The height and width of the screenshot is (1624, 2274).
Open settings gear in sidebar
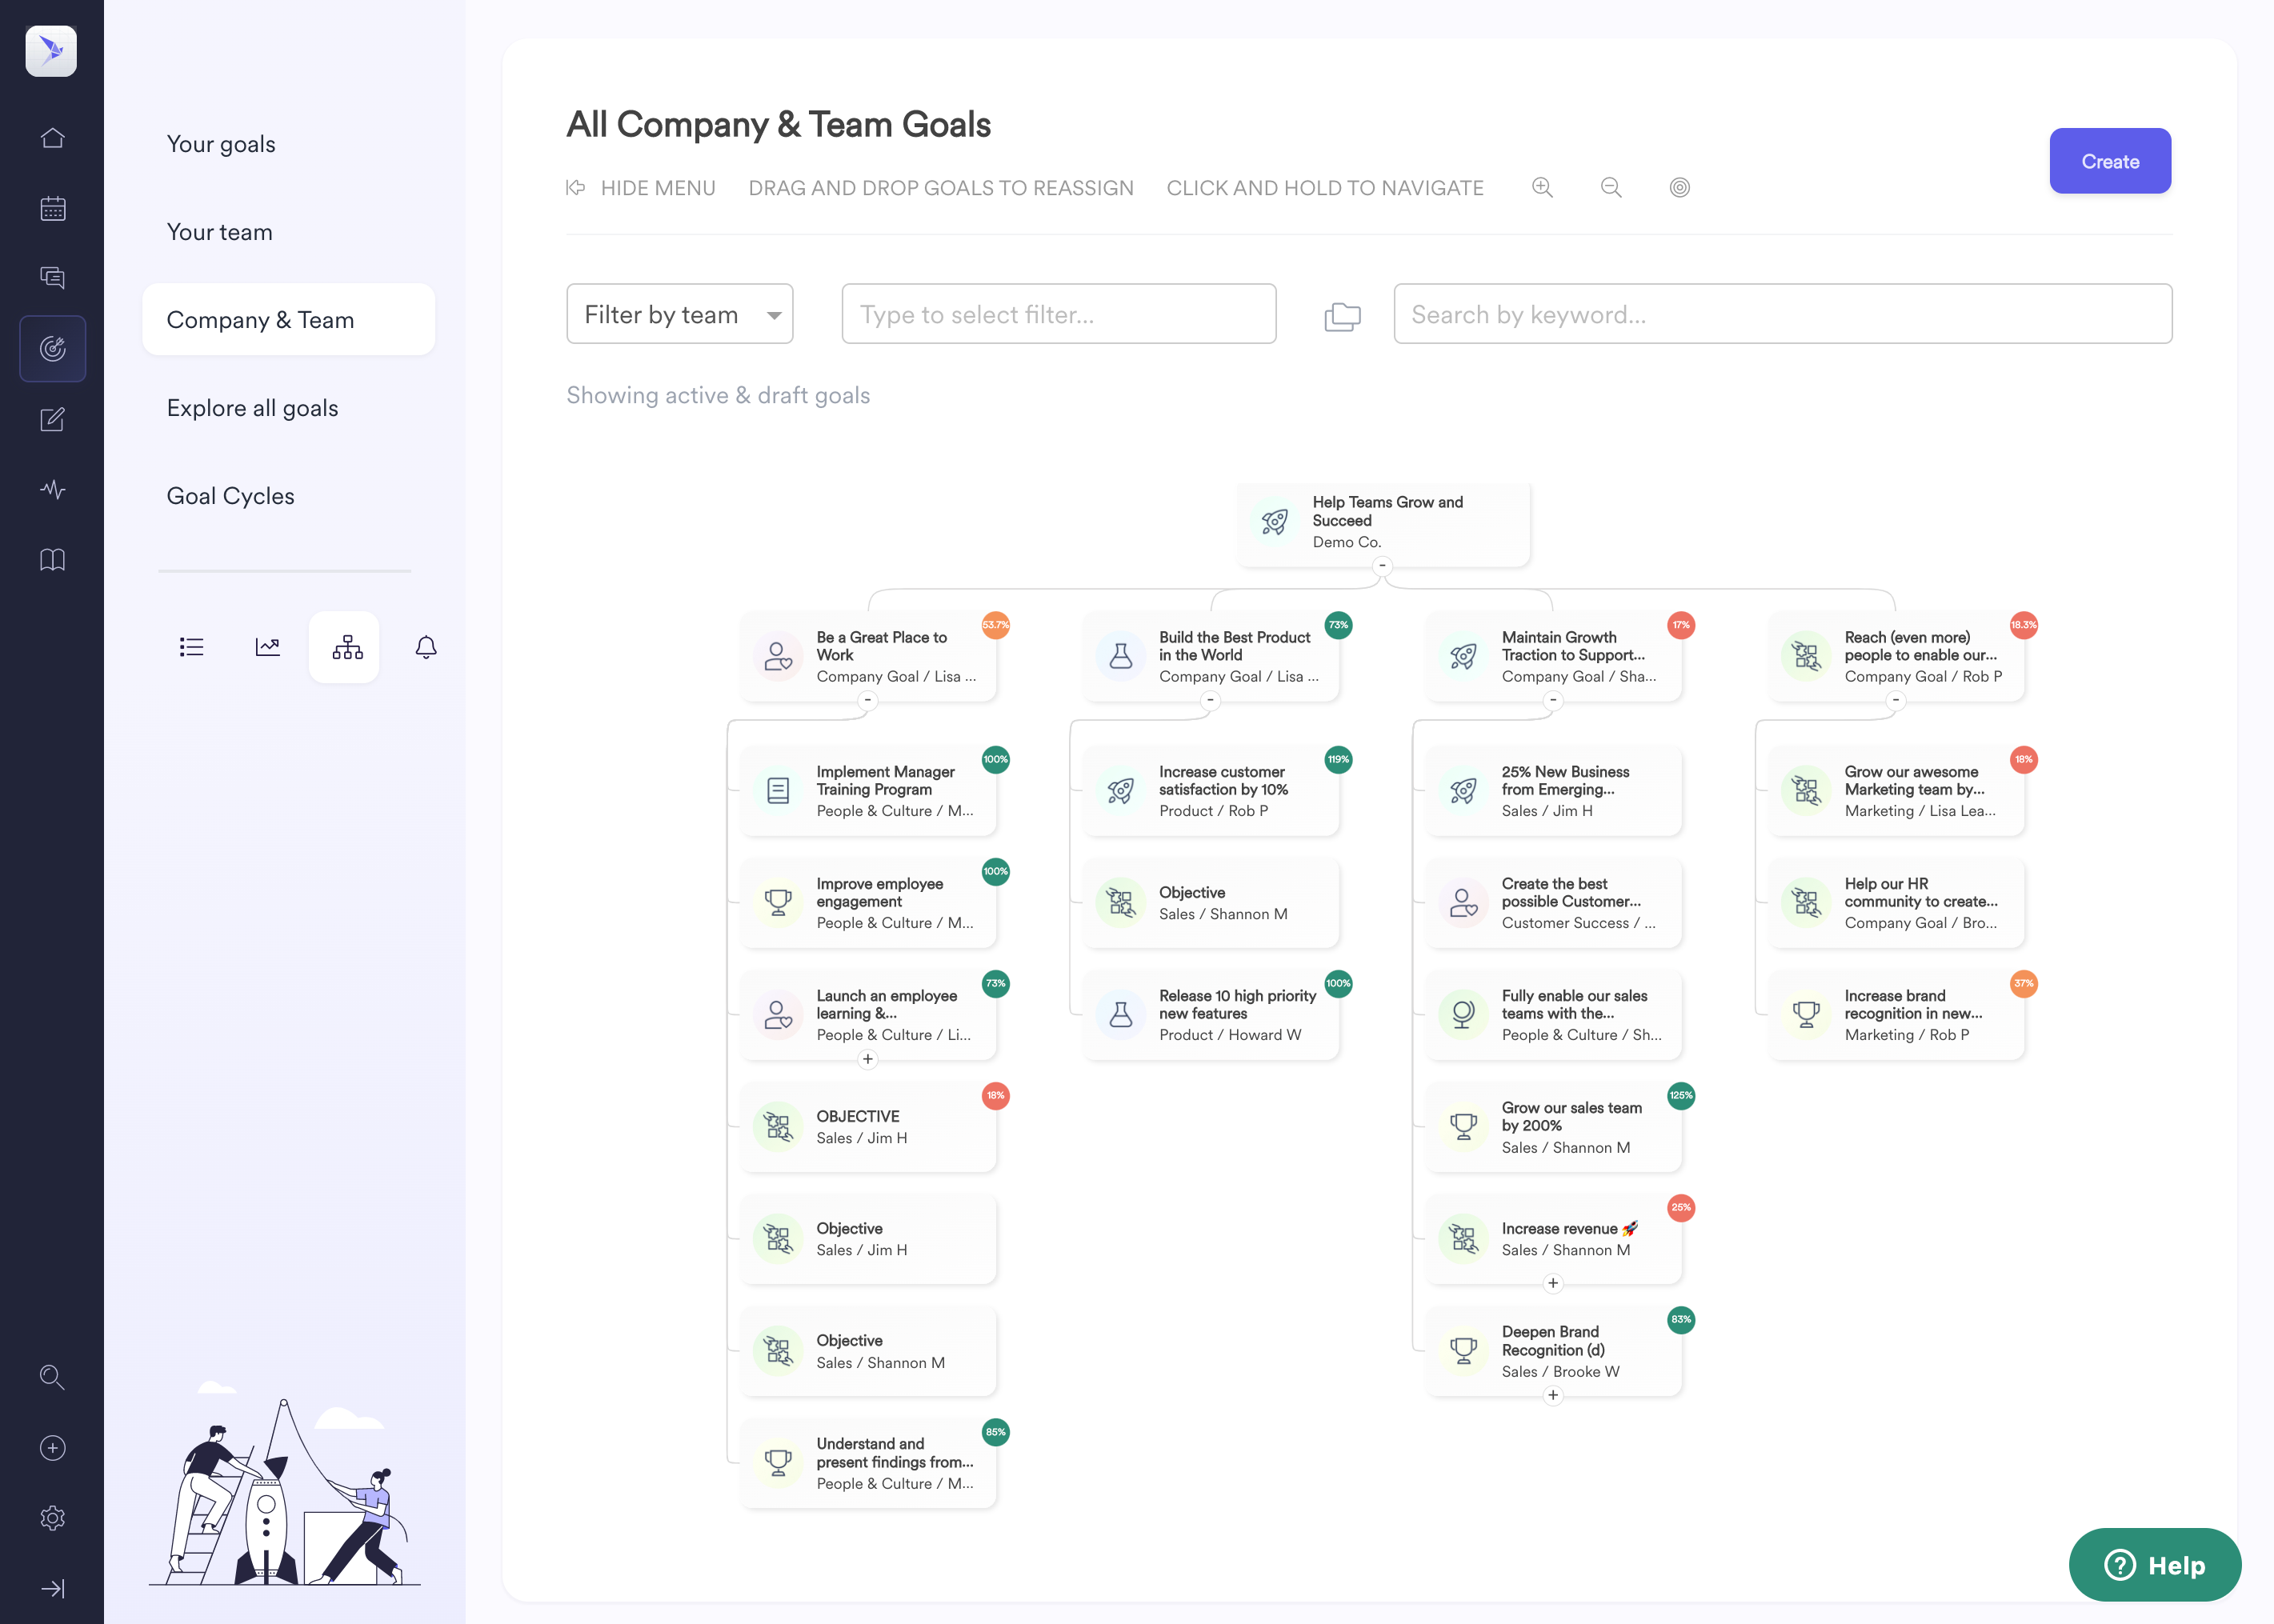click(52, 1518)
